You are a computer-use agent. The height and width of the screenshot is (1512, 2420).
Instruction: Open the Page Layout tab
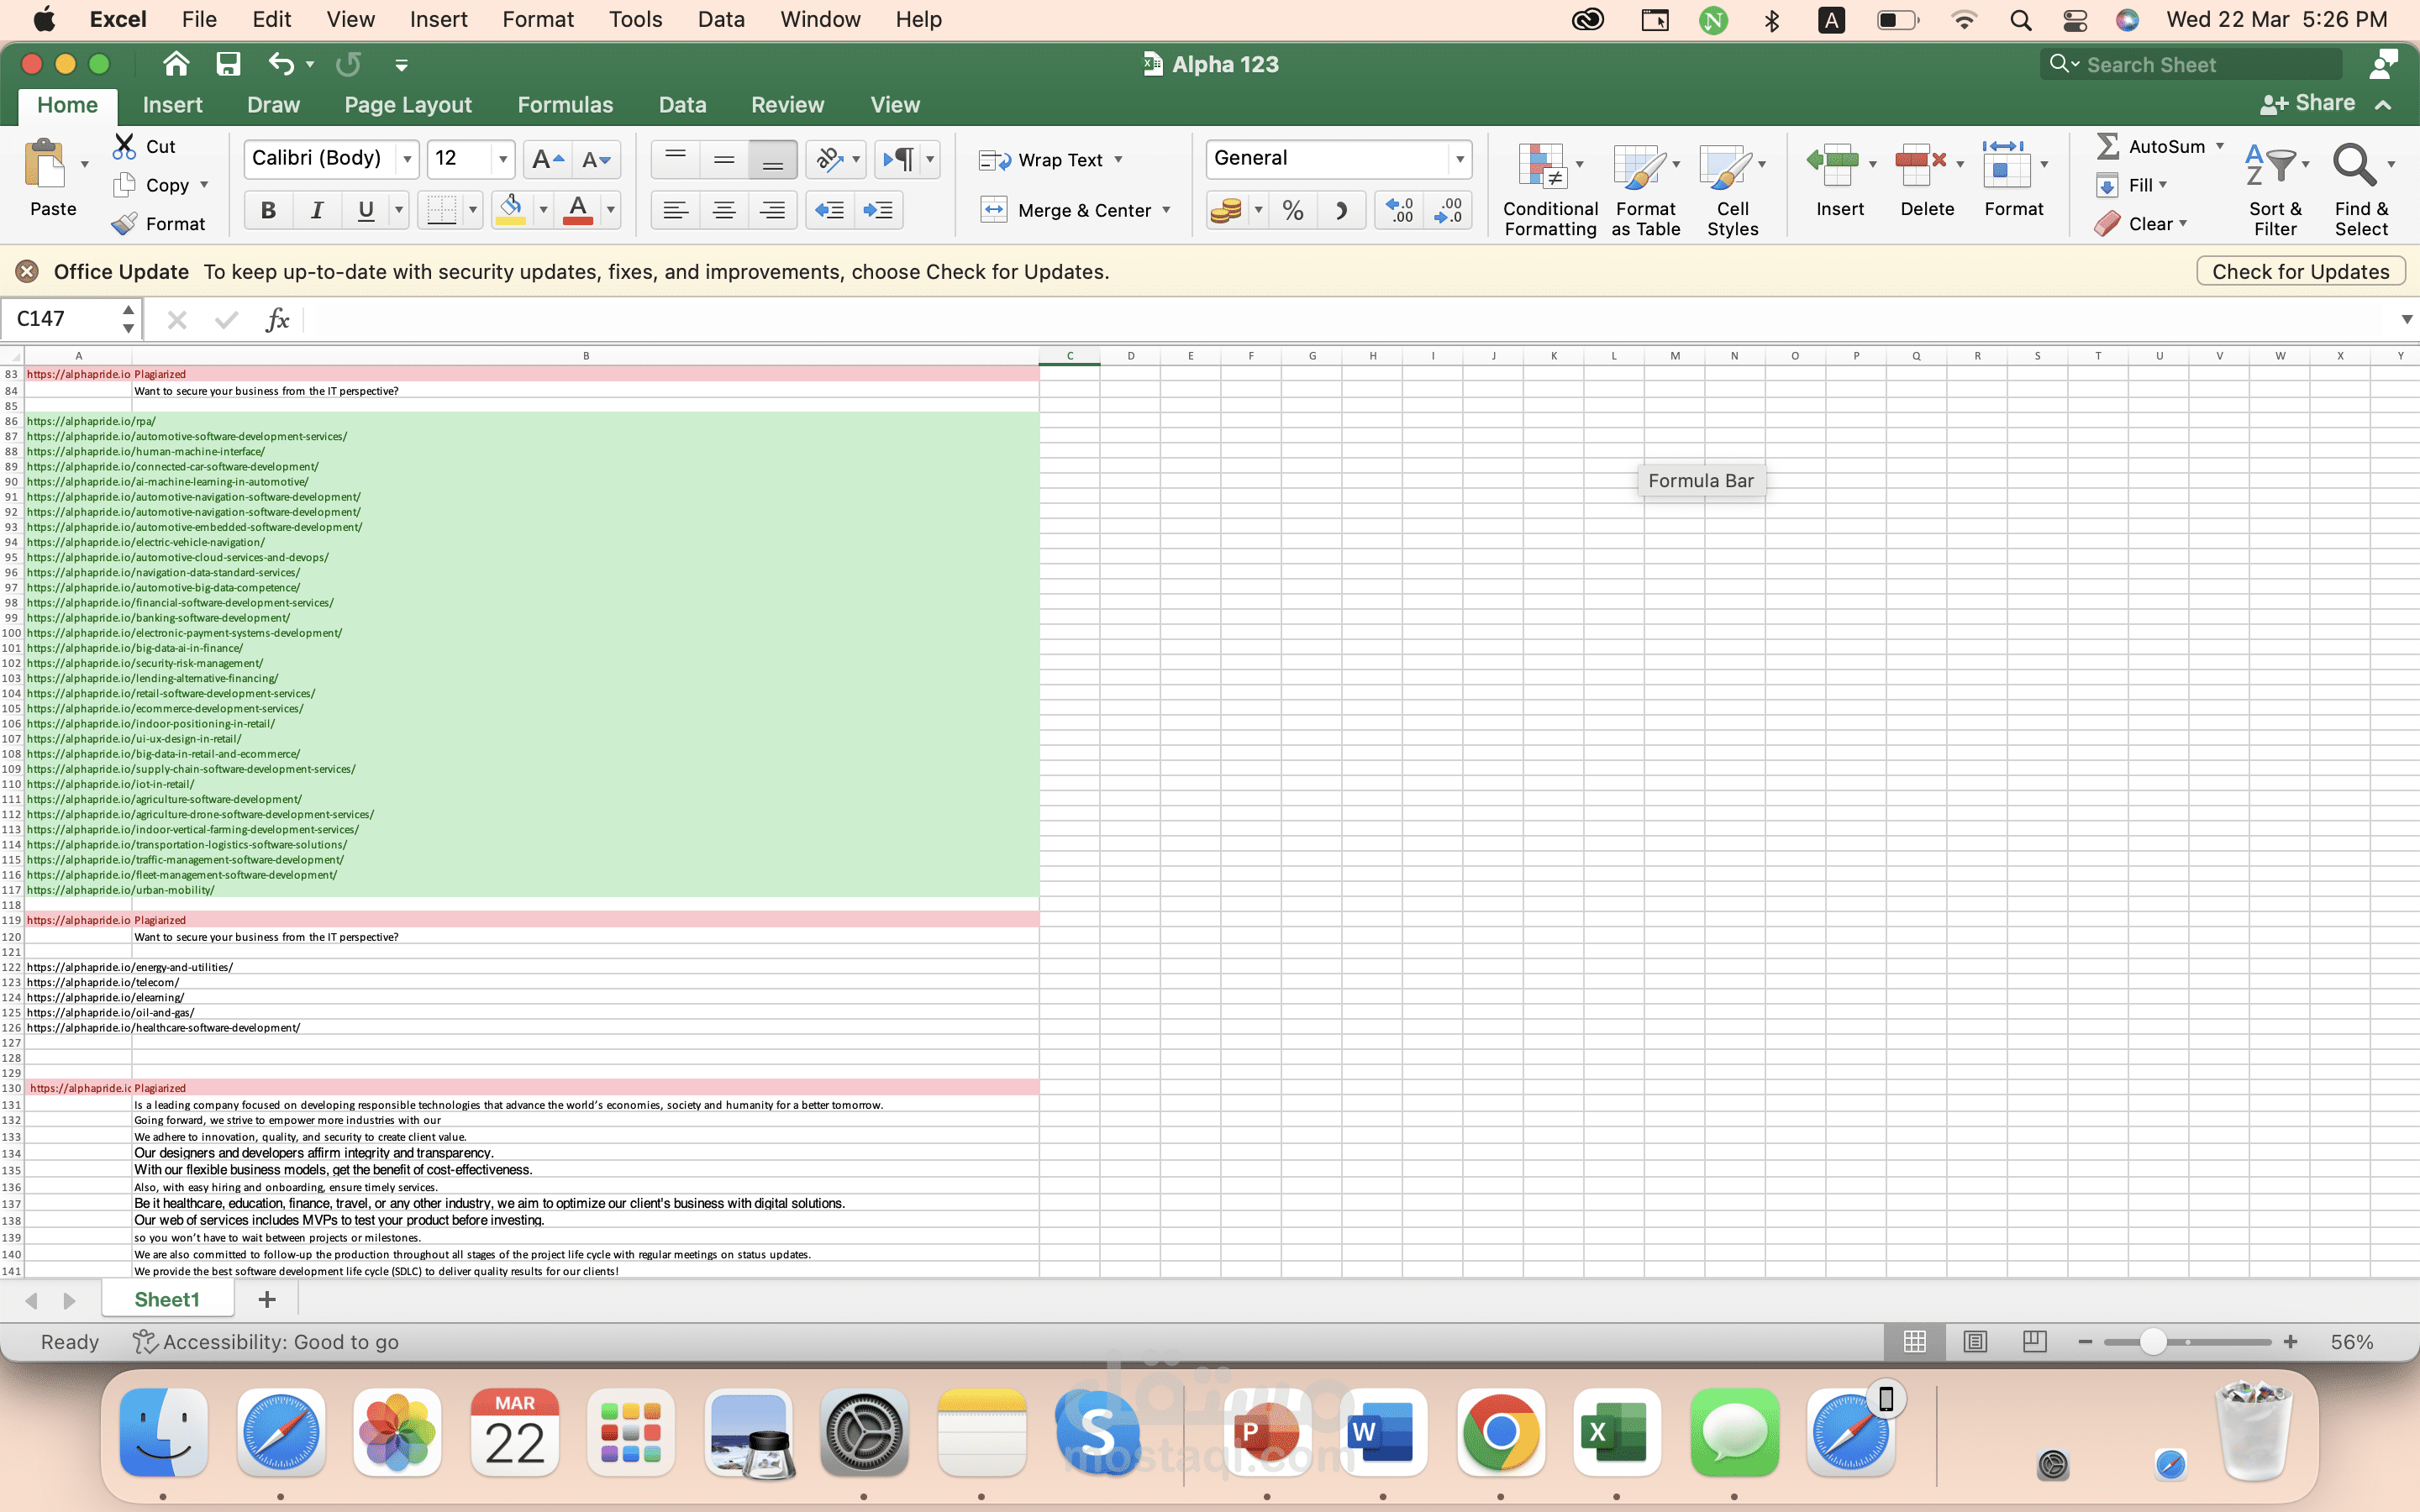point(408,105)
